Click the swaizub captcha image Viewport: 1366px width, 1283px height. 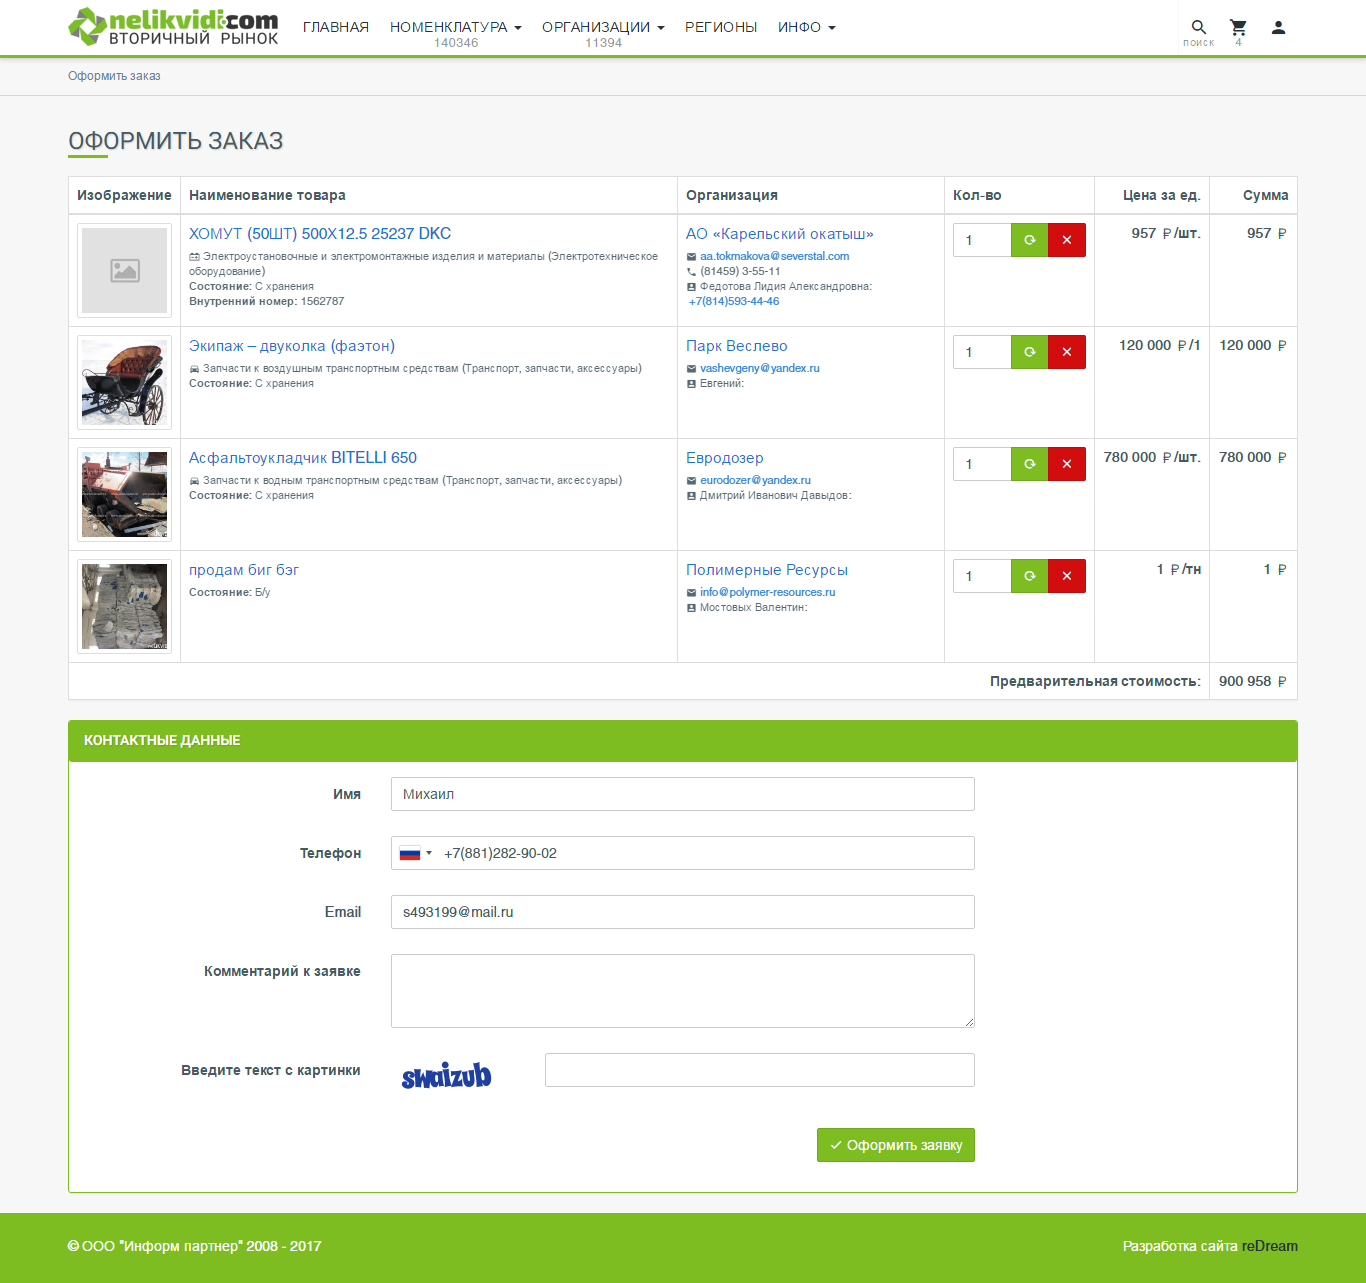(447, 1076)
